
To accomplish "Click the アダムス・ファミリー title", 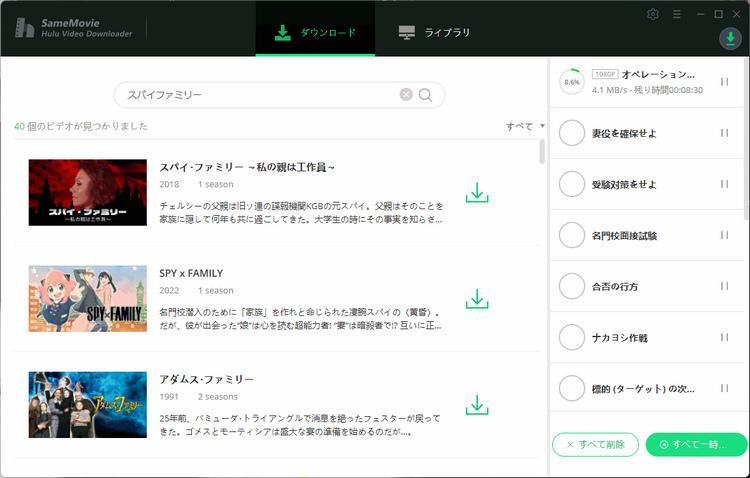I will coord(206,379).
